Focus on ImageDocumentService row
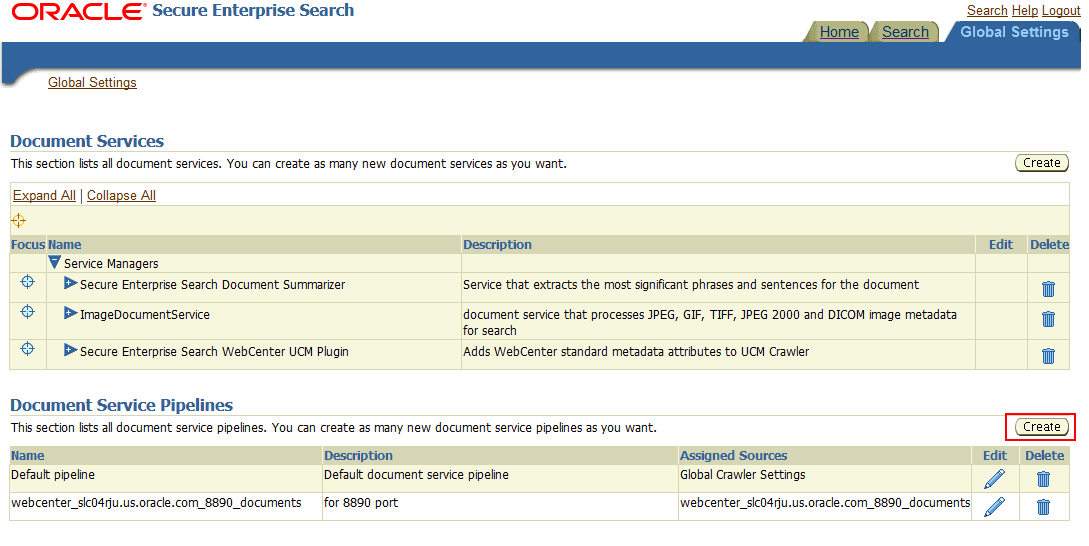Screen dimensions: 1089x546 coord(27,311)
